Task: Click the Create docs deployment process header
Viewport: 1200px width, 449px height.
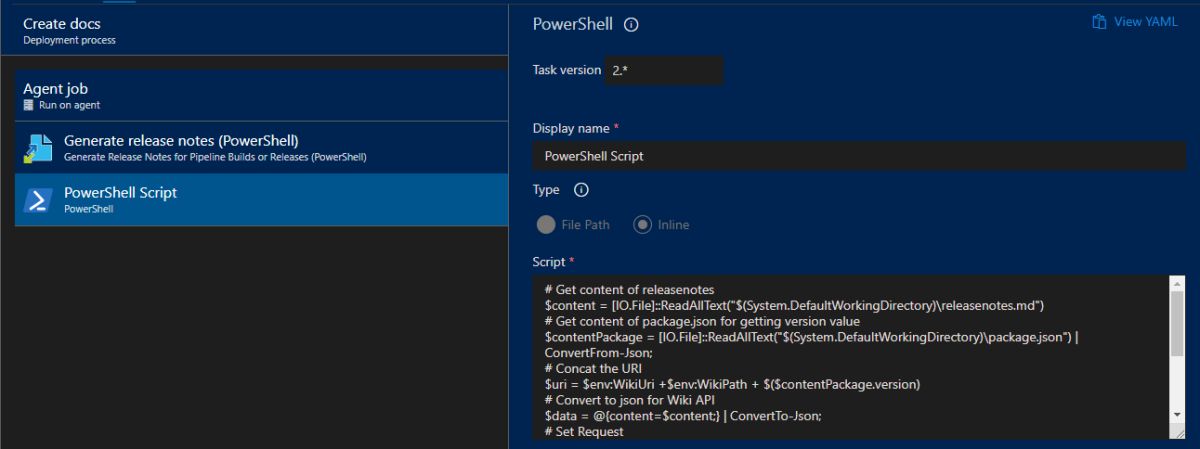Action: coord(254,30)
